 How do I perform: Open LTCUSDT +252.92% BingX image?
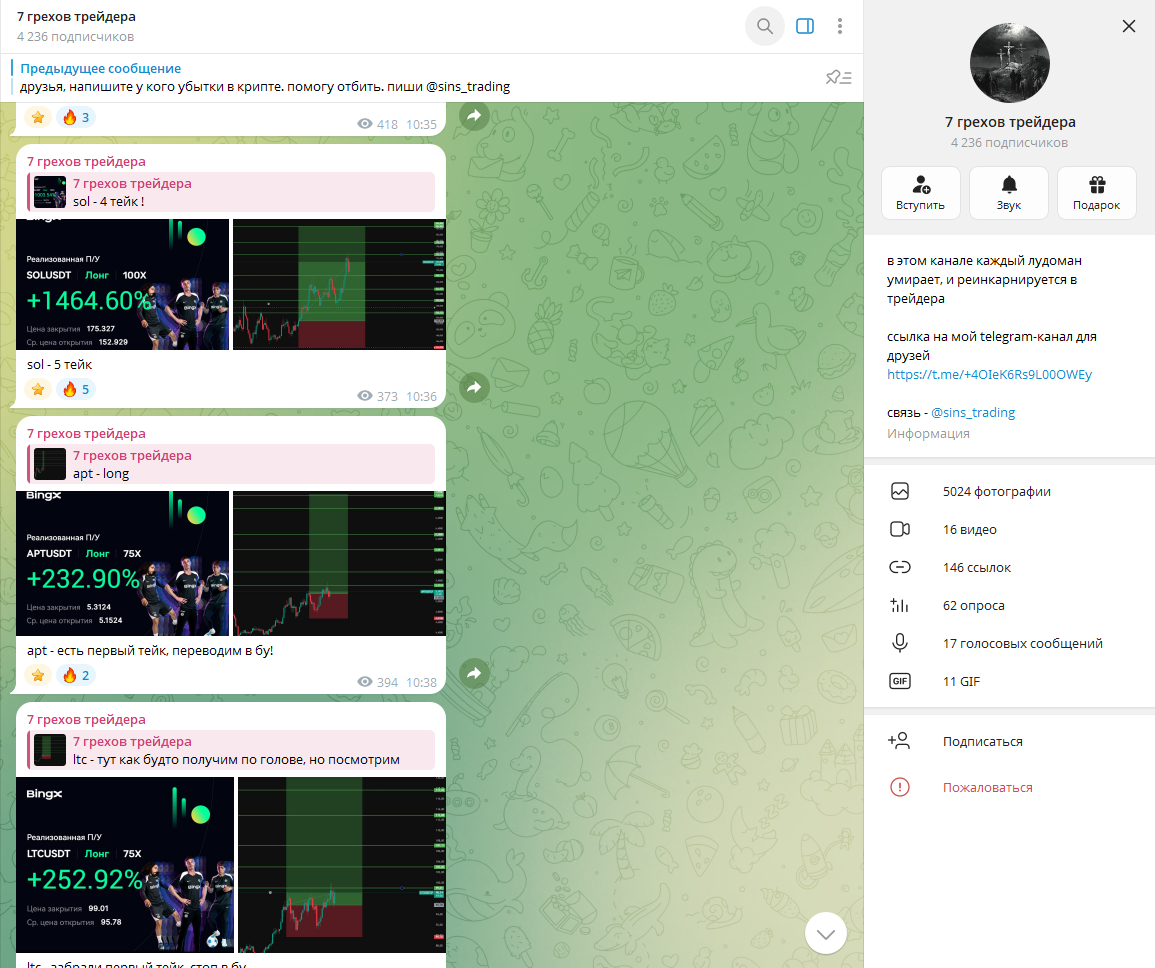(x=124, y=865)
